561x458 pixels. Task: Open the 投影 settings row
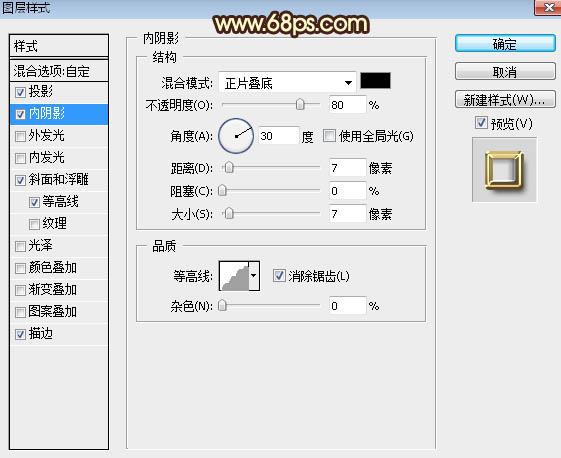pos(59,92)
